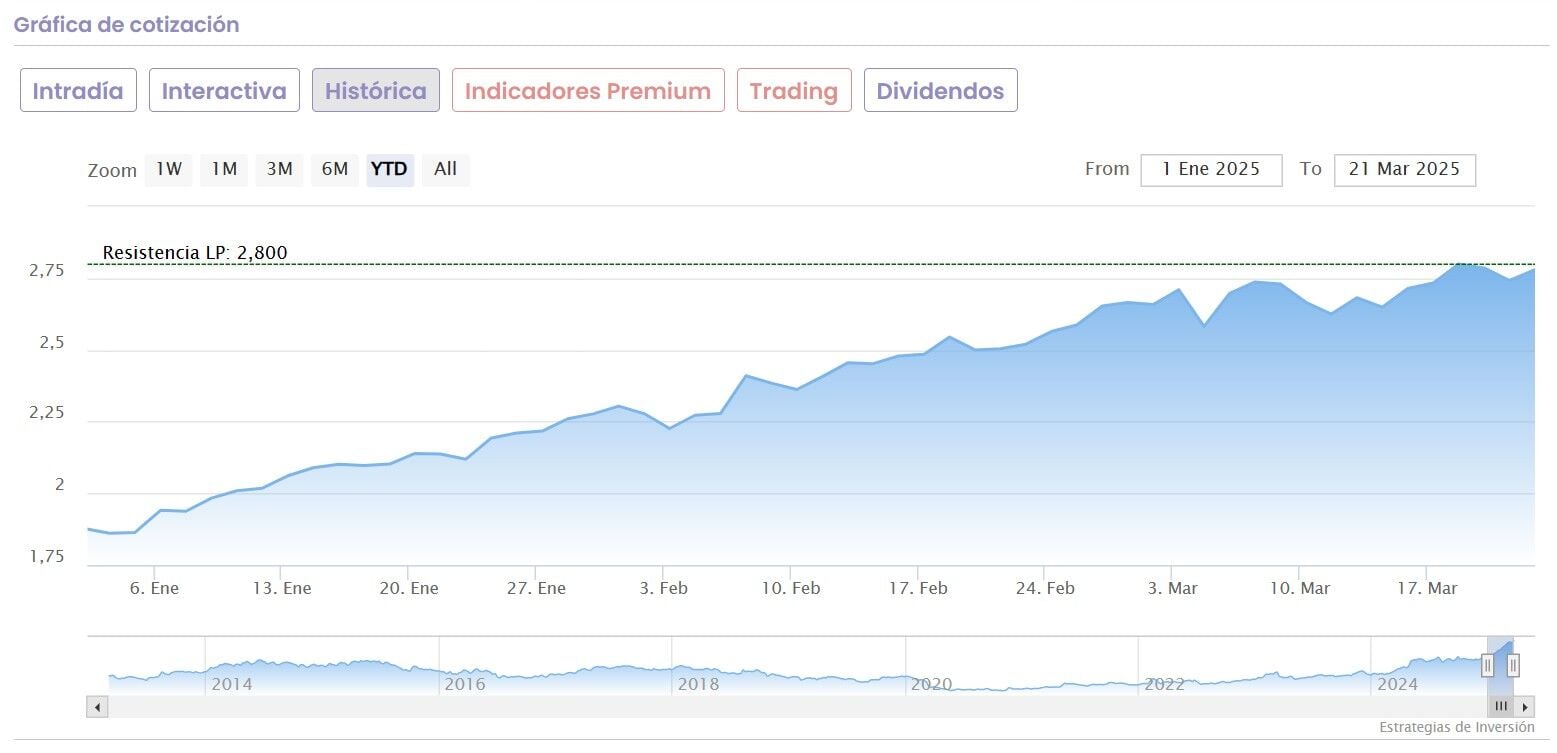Open Indicadores Premium tab
The image size is (1557, 753).
pos(588,91)
